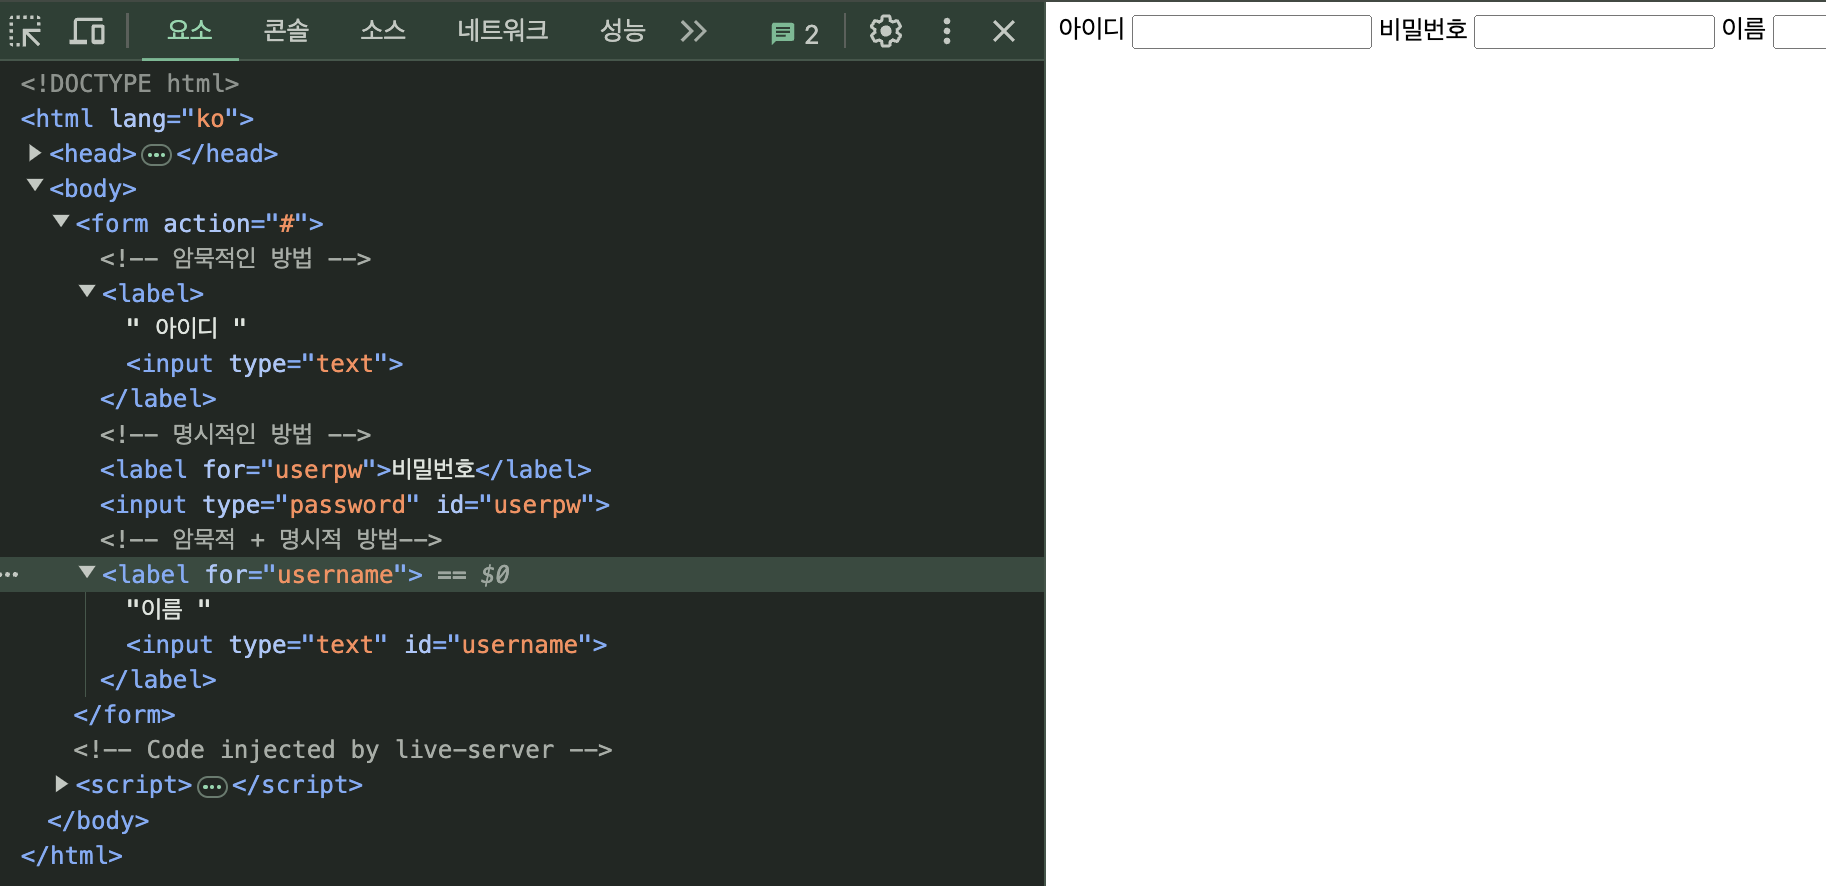Select the first input type="text" node

[x=264, y=363]
